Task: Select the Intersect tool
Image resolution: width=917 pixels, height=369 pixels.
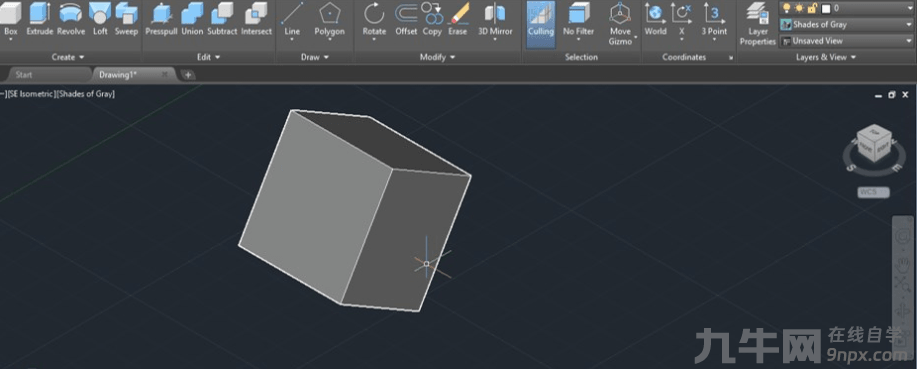Action: [257, 19]
